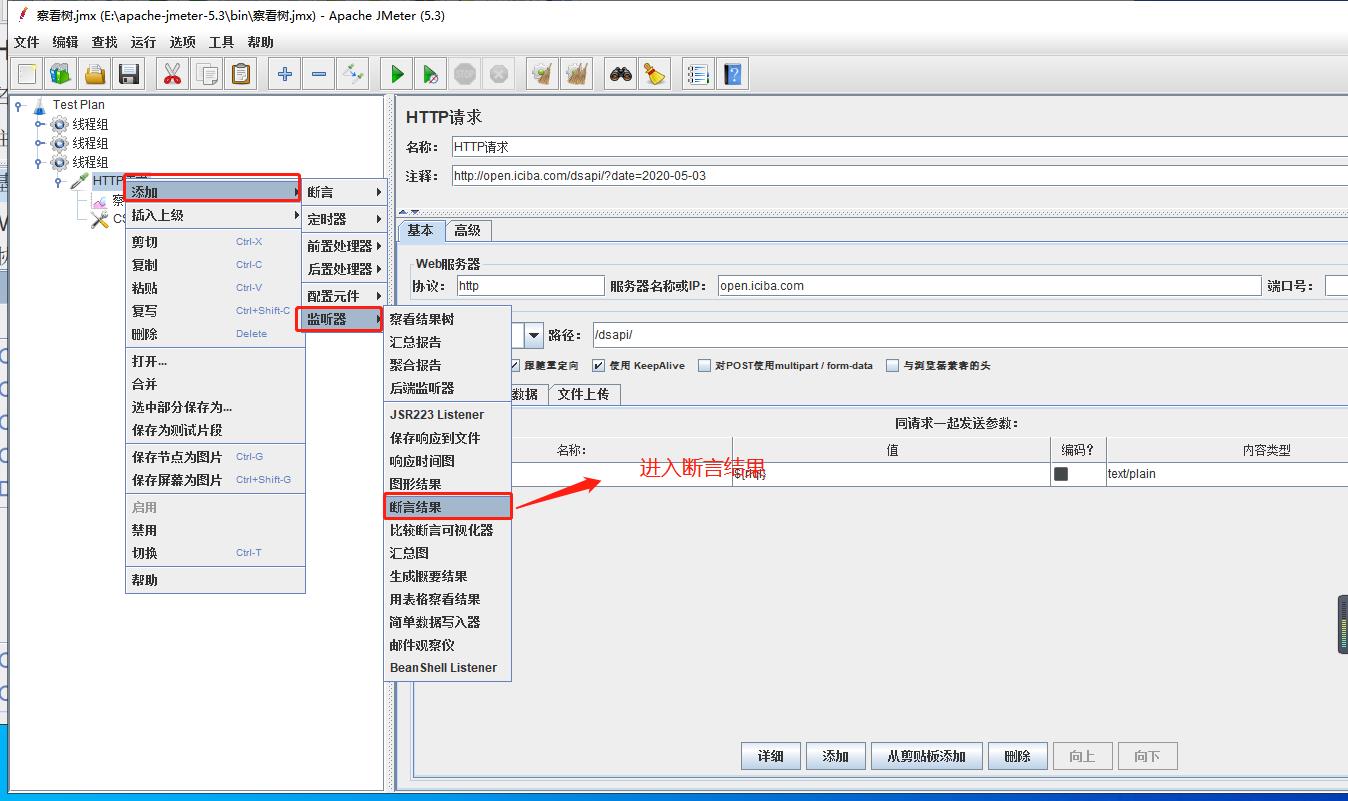Image resolution: width=1348 pixels, height=801 pixels.
Task: Click the New test plan toolbar icon
Action: click(27, 74)
